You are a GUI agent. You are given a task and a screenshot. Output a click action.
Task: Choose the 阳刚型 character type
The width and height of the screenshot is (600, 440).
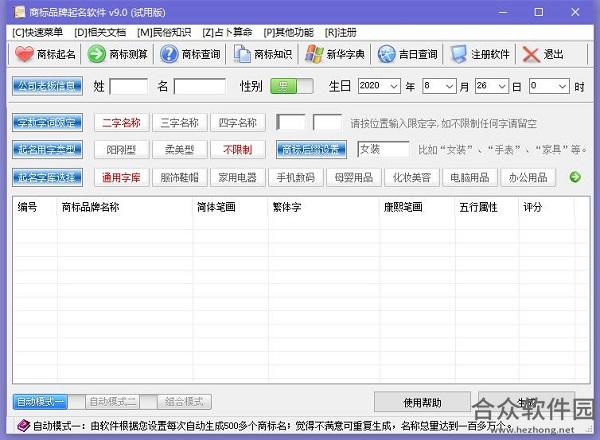pyautogui.click(x=121, y=149)
